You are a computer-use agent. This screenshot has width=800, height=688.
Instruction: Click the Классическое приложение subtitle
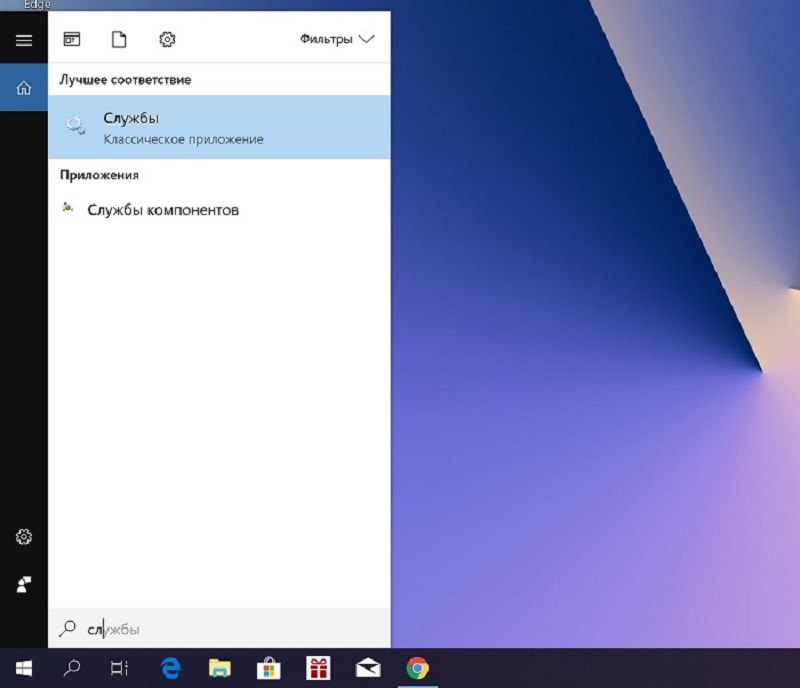pyautogui.click(x=183, y=139)
